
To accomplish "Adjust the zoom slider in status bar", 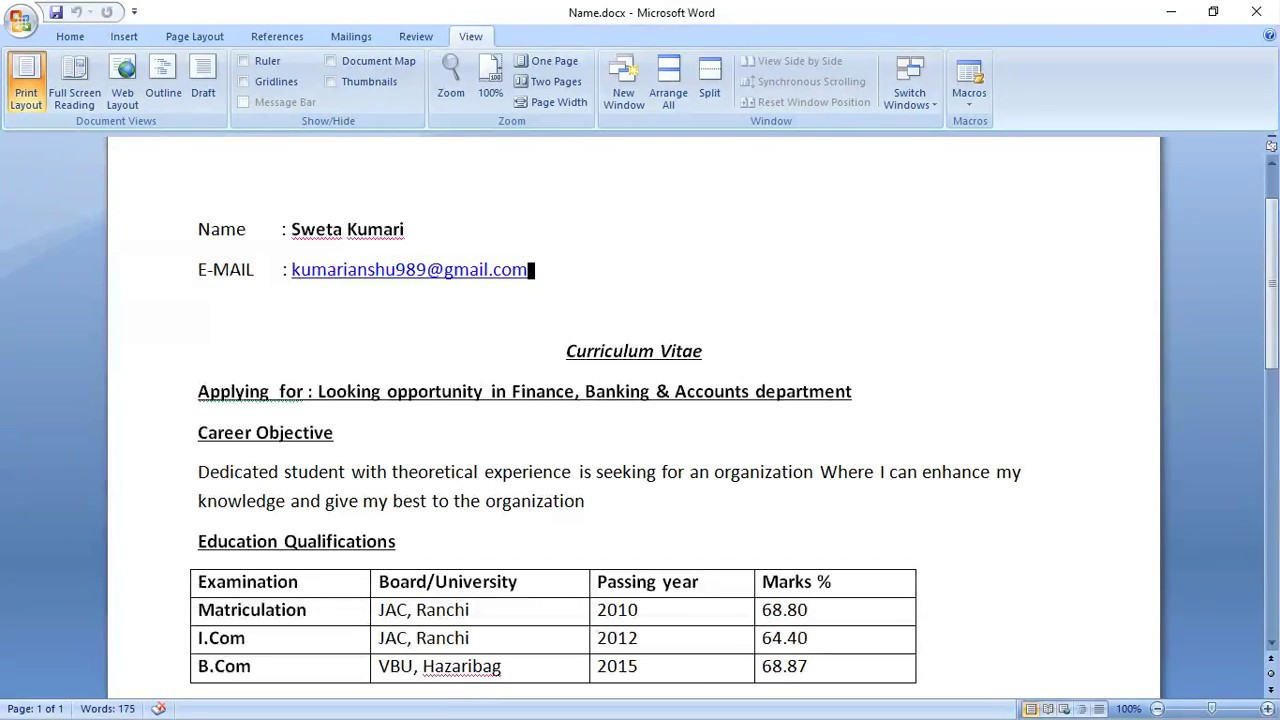I will click(x=1211, y=709).
